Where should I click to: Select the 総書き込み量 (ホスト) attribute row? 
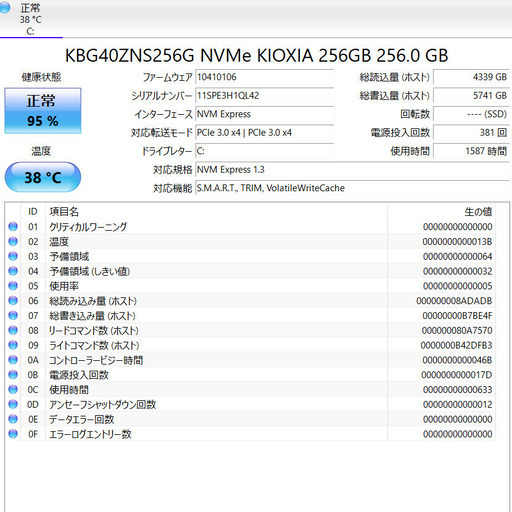[x=251, y=315]
